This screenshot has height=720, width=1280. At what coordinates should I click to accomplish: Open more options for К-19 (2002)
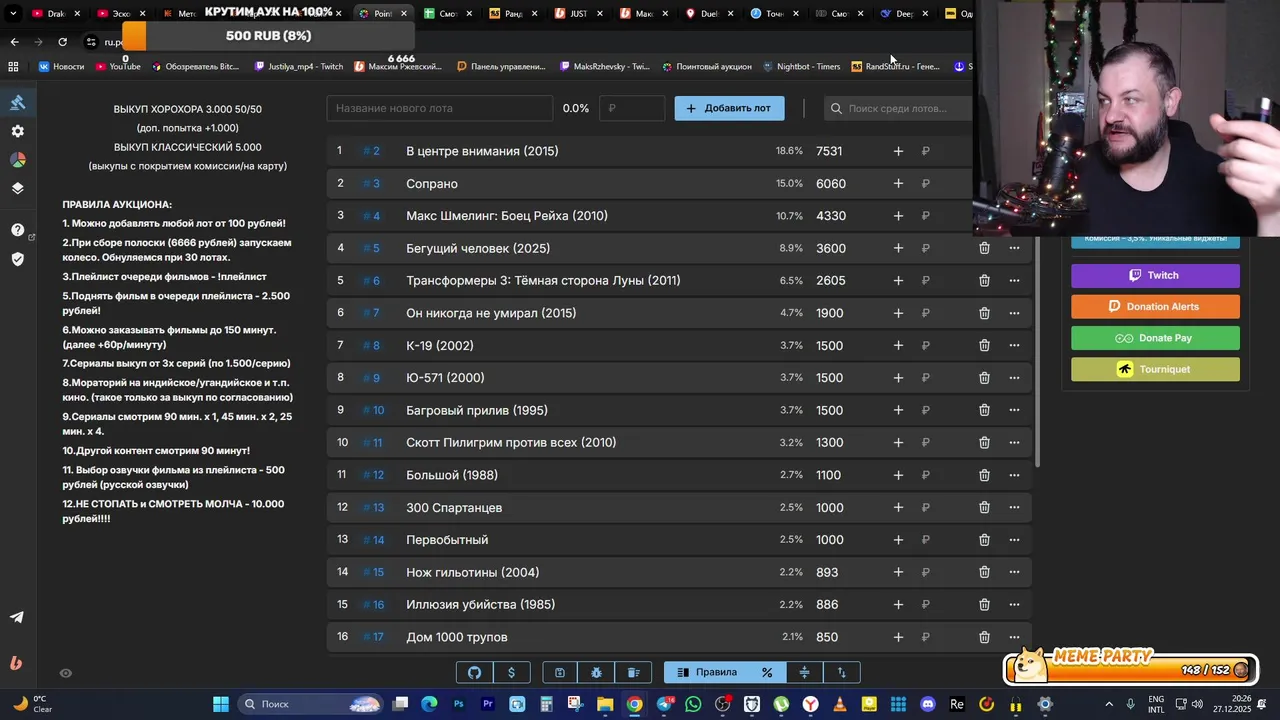pos(1014,345)
